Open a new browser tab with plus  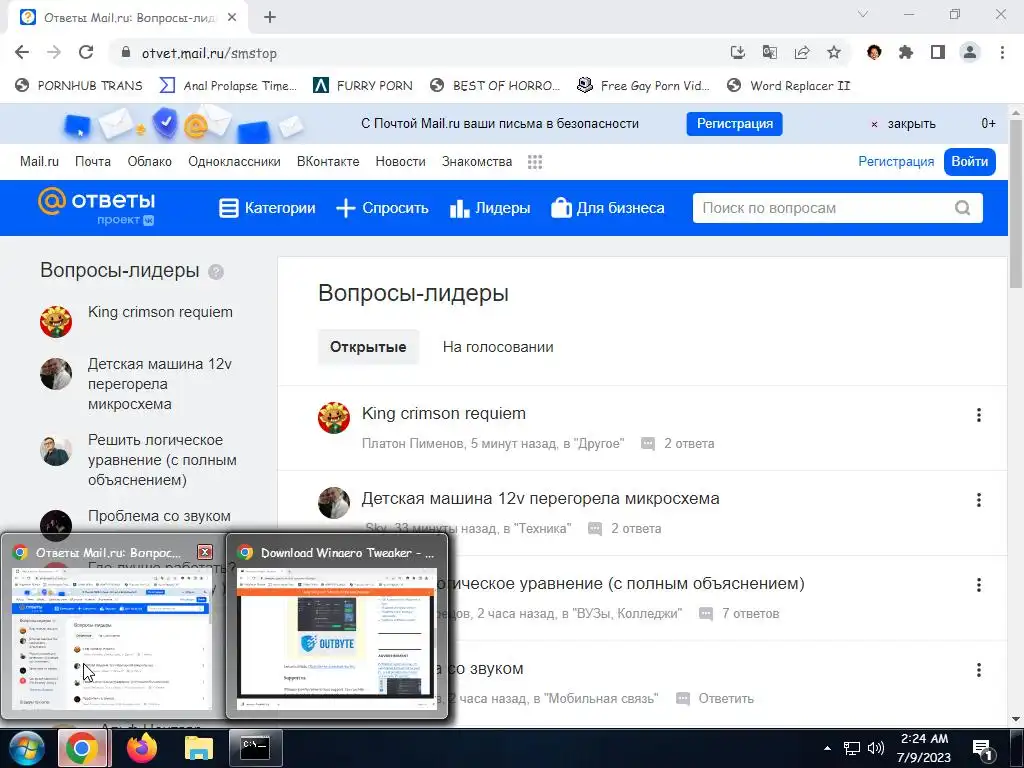[x=270, y=18]
